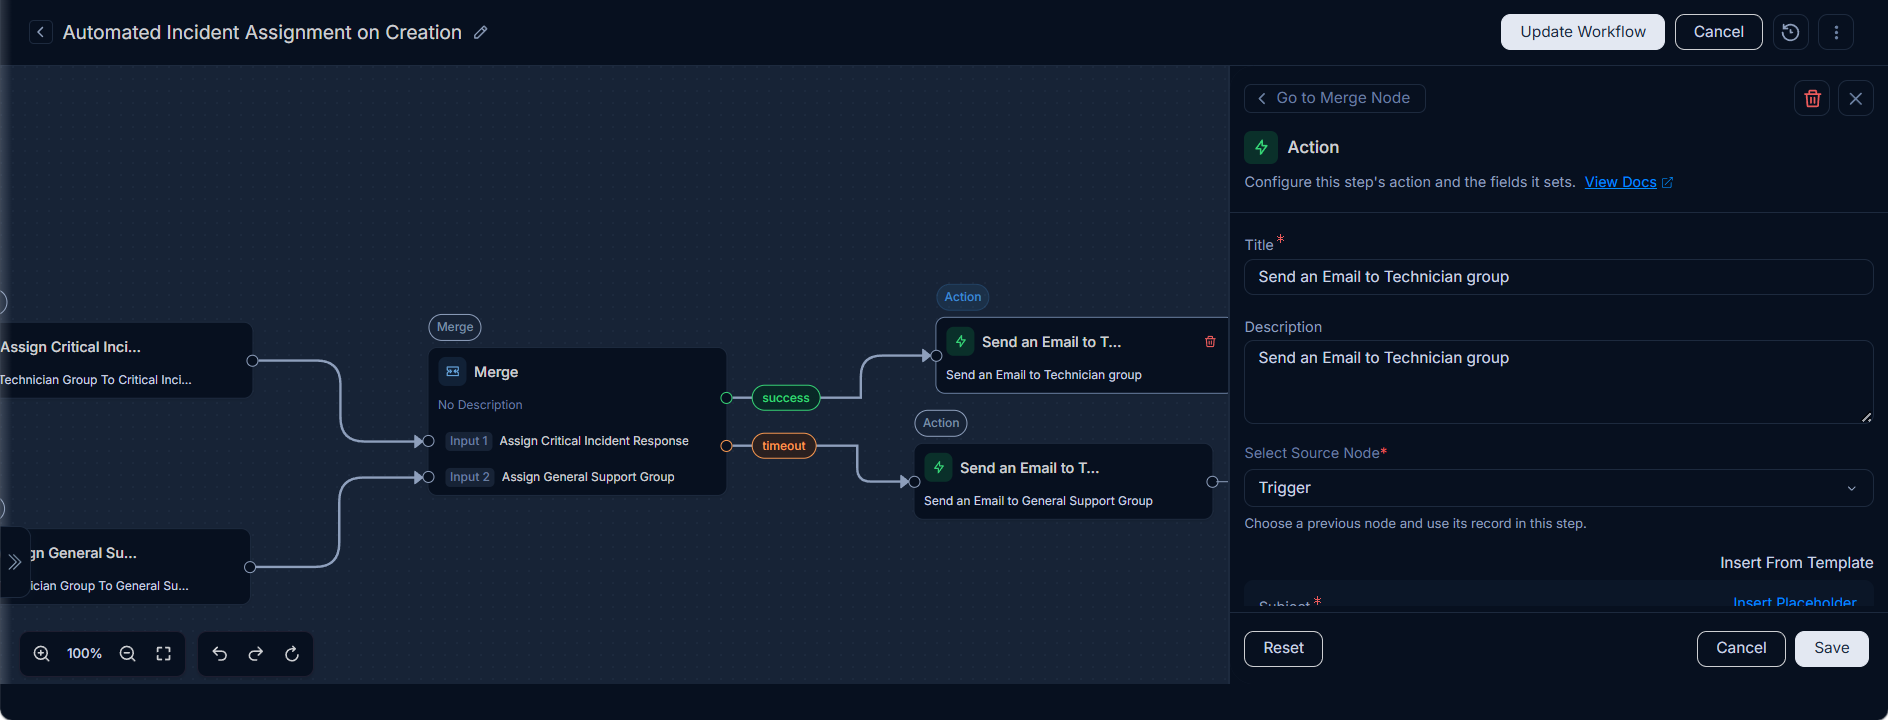Click lightning icon on Technician group email node
Image resolution: width=1888 pixels, height=720 pixels.
(961, 342)
